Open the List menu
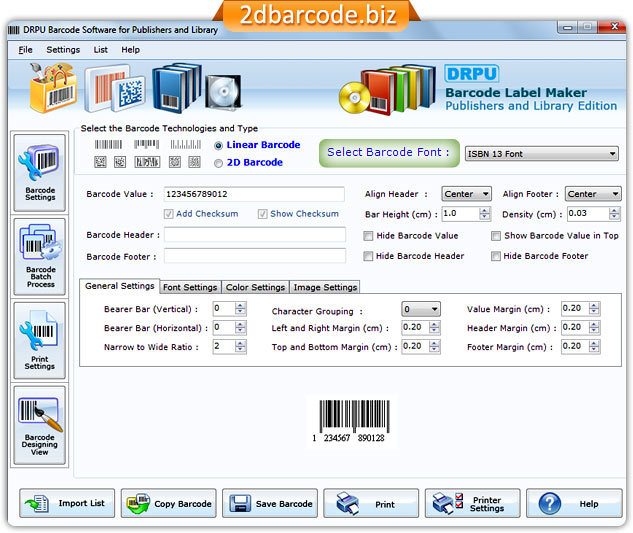This screenshot has height=533, width=633. [101, 50]
